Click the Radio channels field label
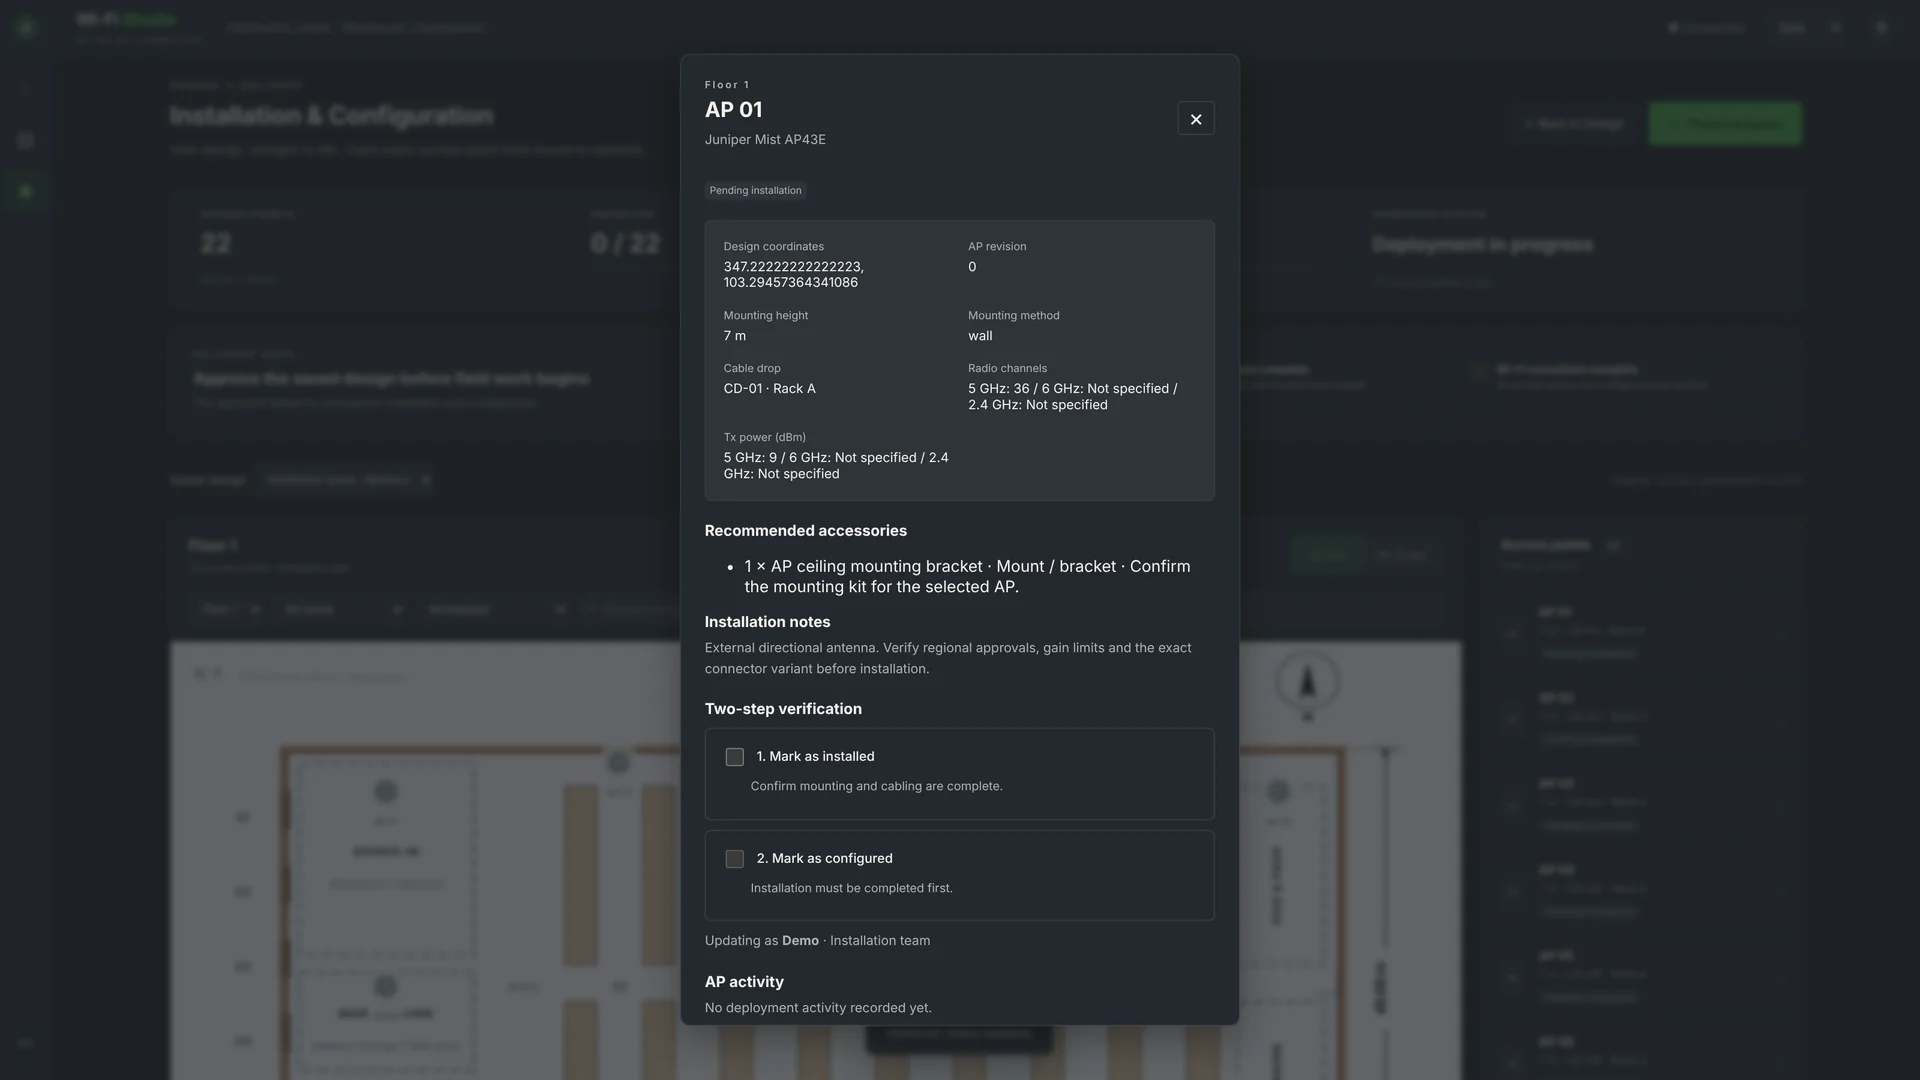1920x1080 pixels. point(1007,369)
